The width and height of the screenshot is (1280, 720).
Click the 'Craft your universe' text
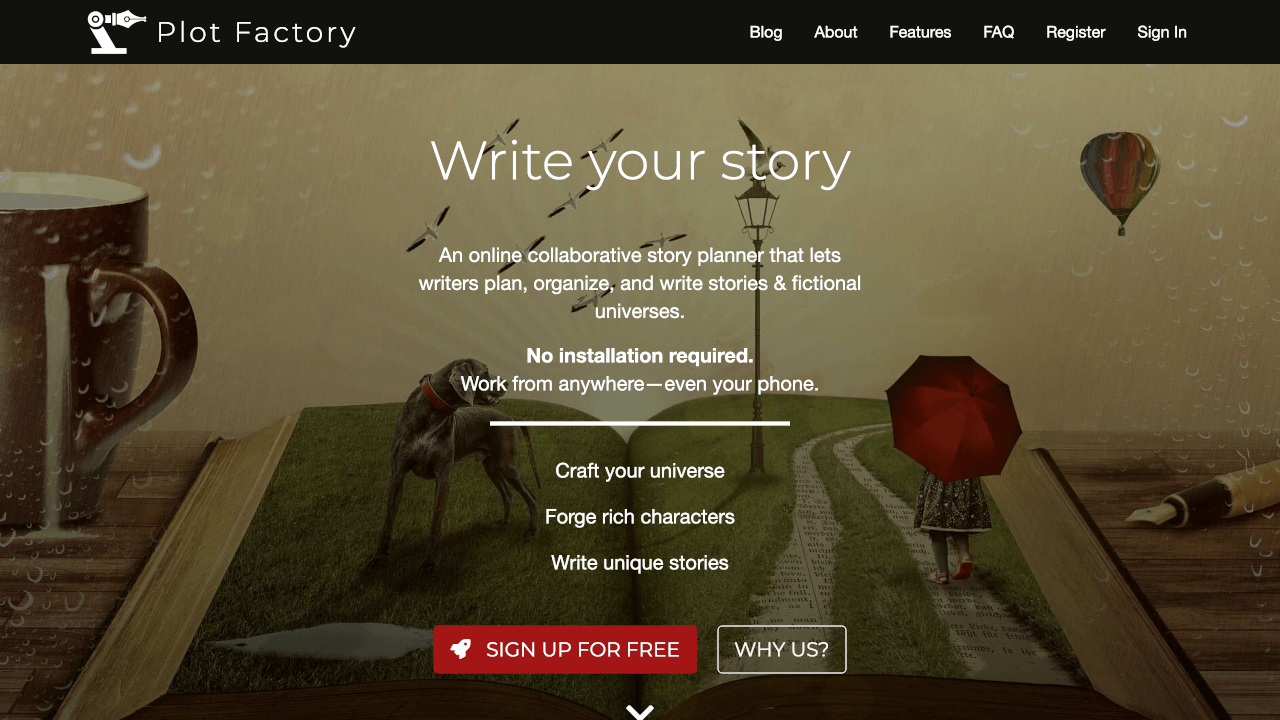640,471
